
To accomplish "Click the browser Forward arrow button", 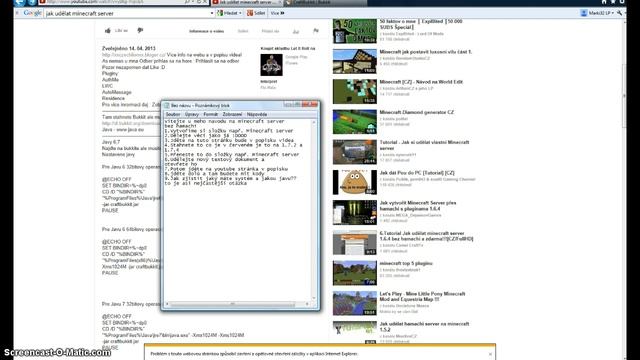I will [x=31, y=2].
